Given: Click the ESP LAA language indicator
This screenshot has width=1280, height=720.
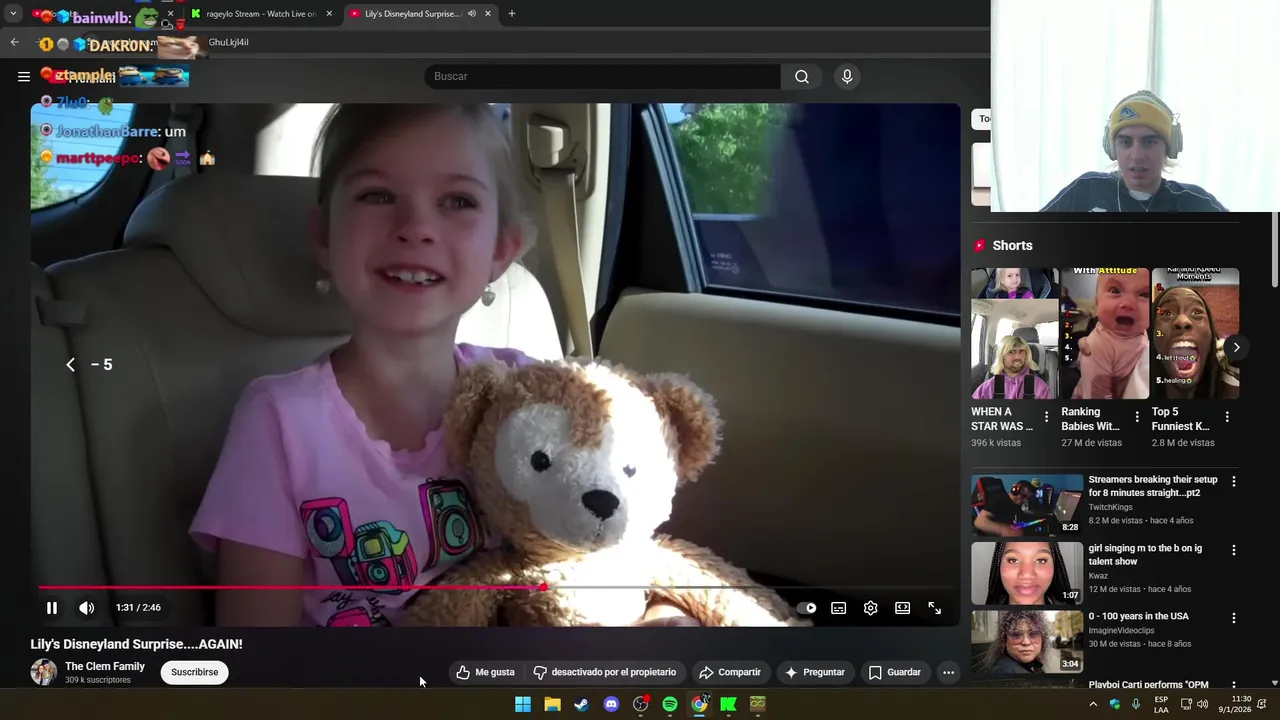Looking at the screenshot, I should (1161, 704).
